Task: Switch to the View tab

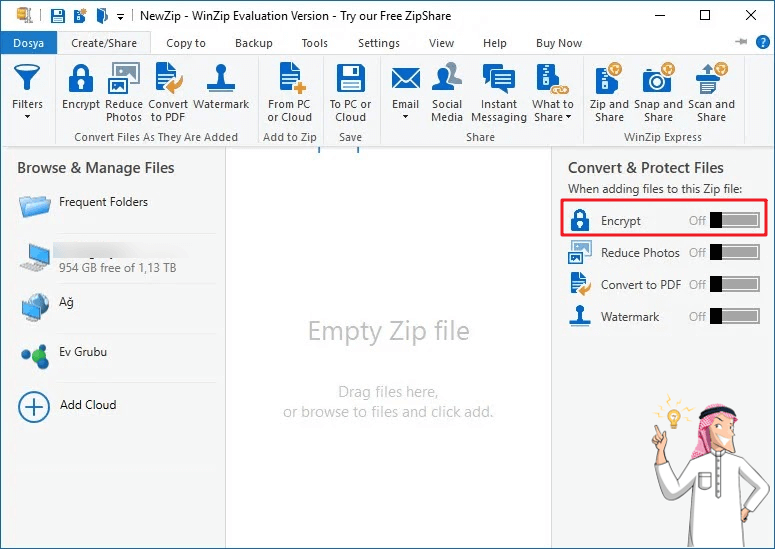Action: pos(441,43)
